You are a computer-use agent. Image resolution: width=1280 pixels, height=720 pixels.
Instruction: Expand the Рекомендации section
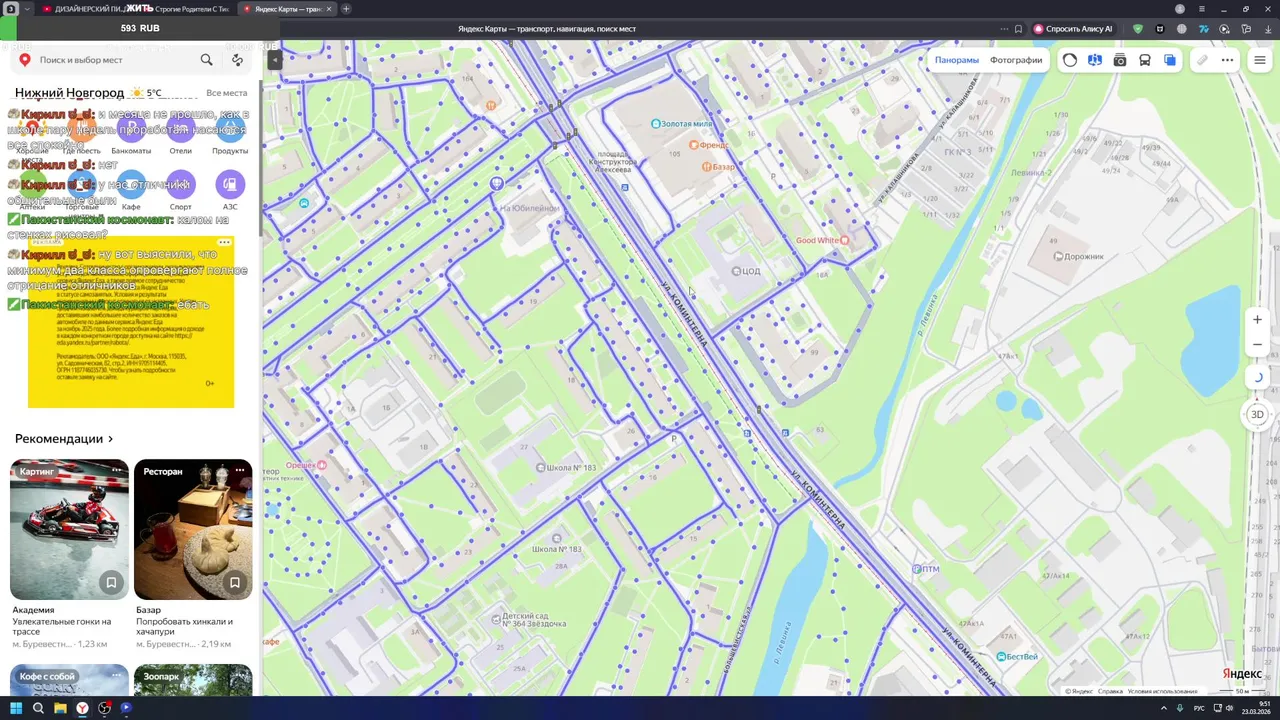pos(64,439)
